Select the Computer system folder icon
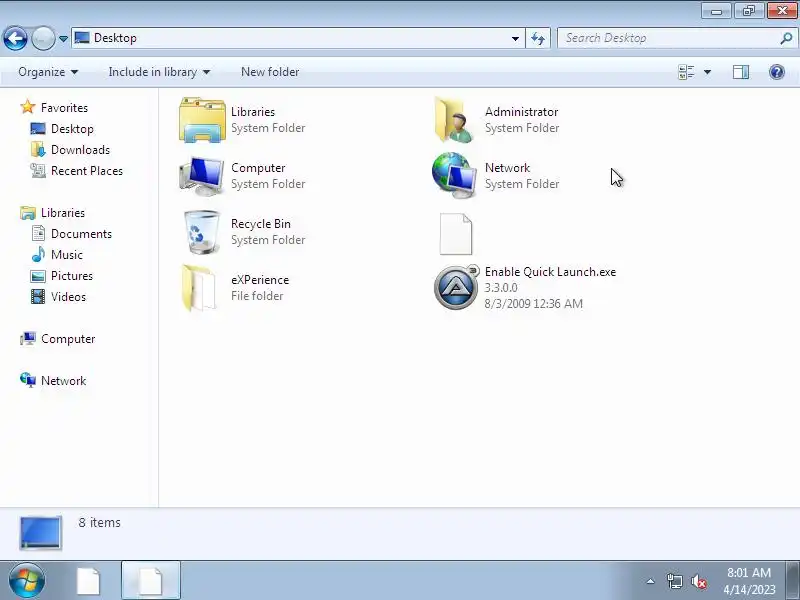 point(202,176)
